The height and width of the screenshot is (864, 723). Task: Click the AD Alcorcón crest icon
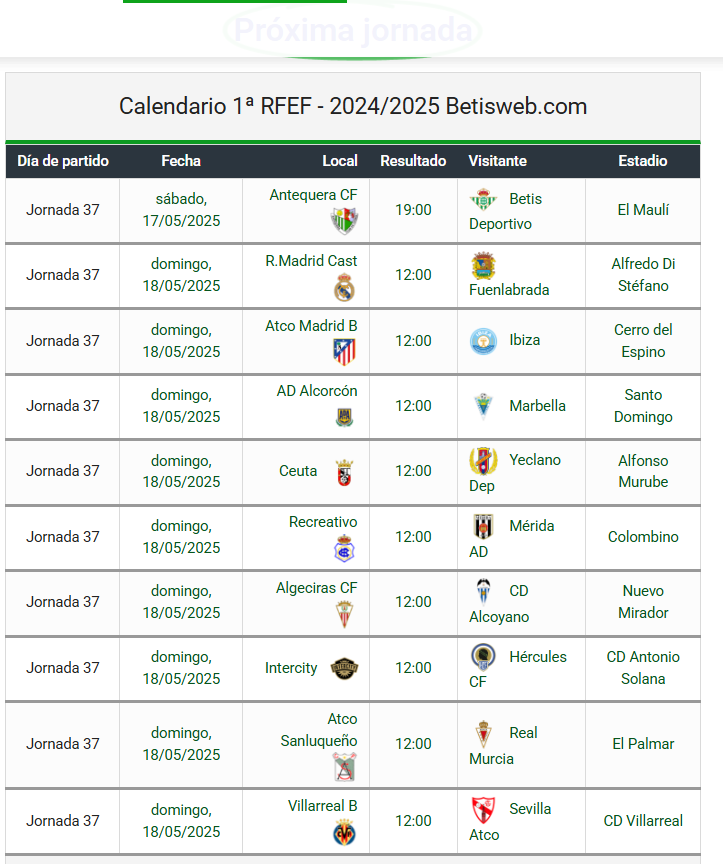(344, 417)
